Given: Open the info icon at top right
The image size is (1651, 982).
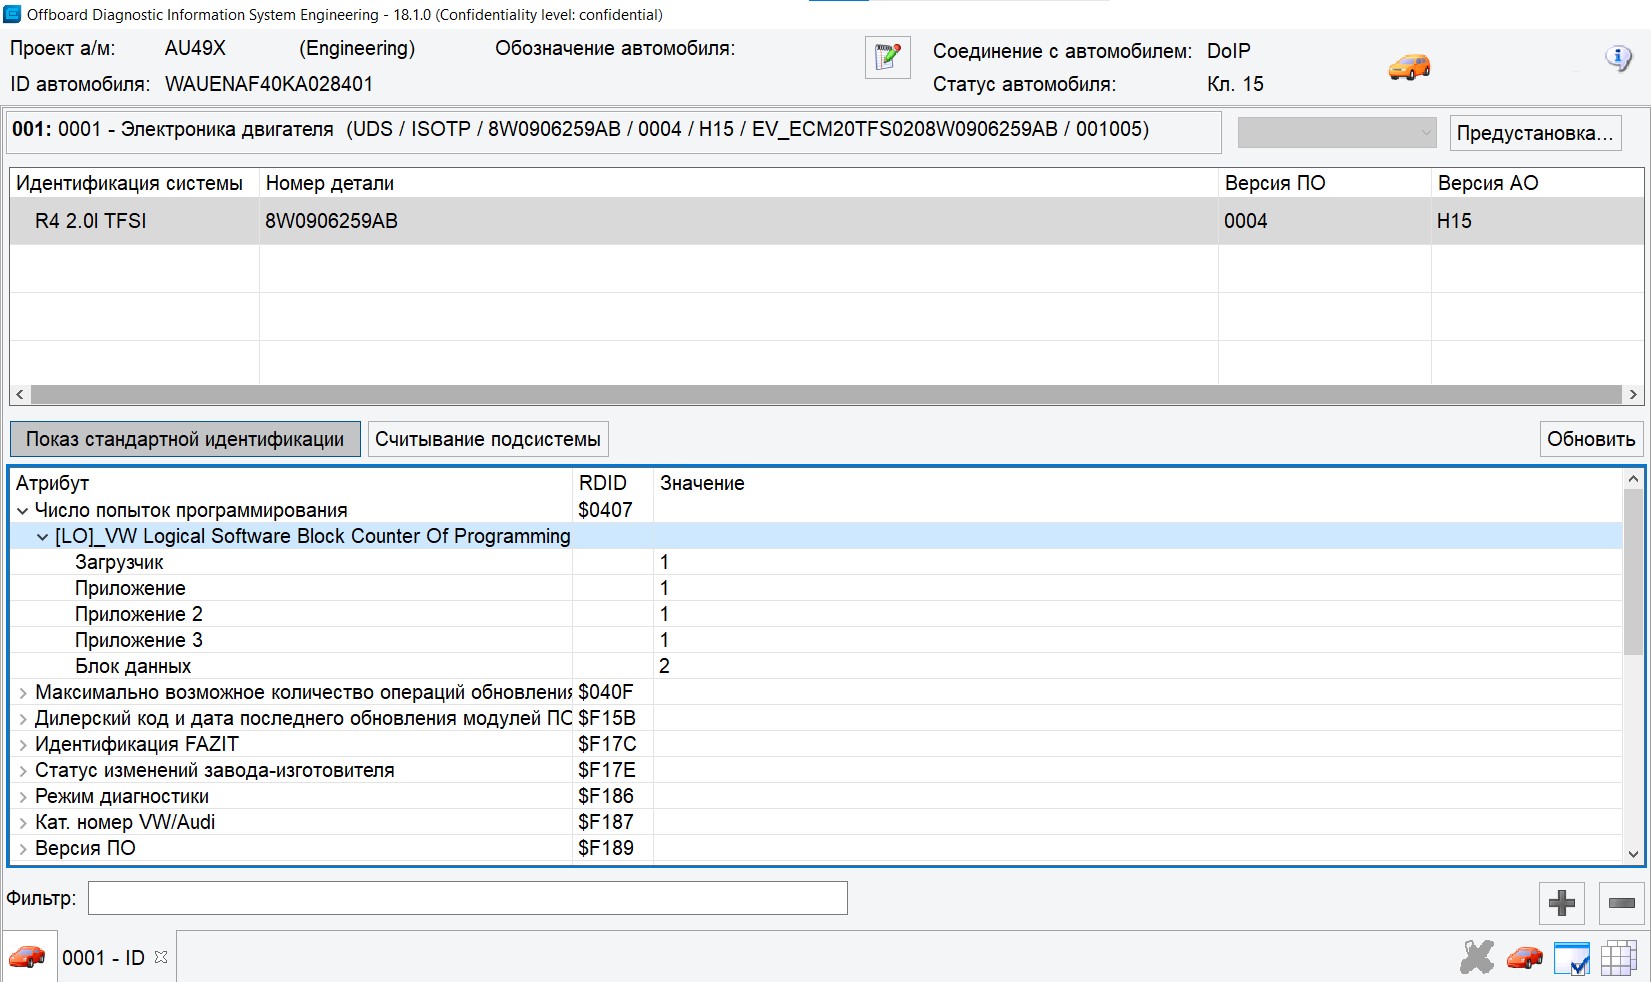Looking at the screenshot, I should tap(1617, 58).
